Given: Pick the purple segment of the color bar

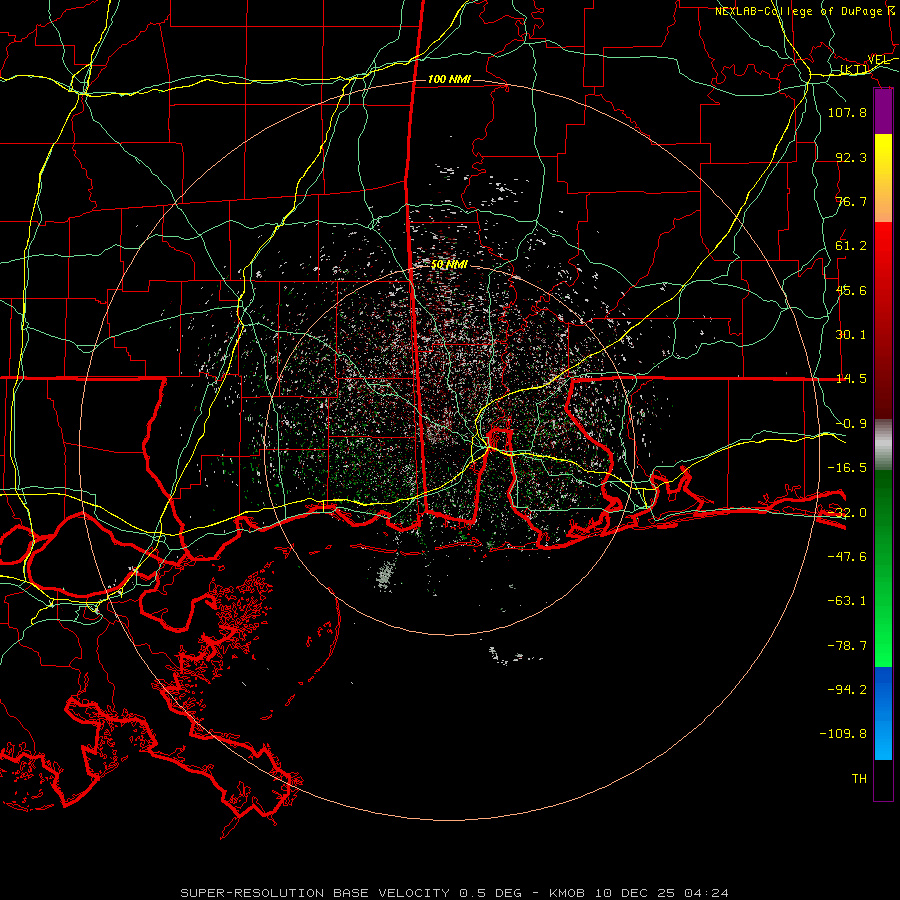Looking at the screenshot, I should click(x=883, y=111).
